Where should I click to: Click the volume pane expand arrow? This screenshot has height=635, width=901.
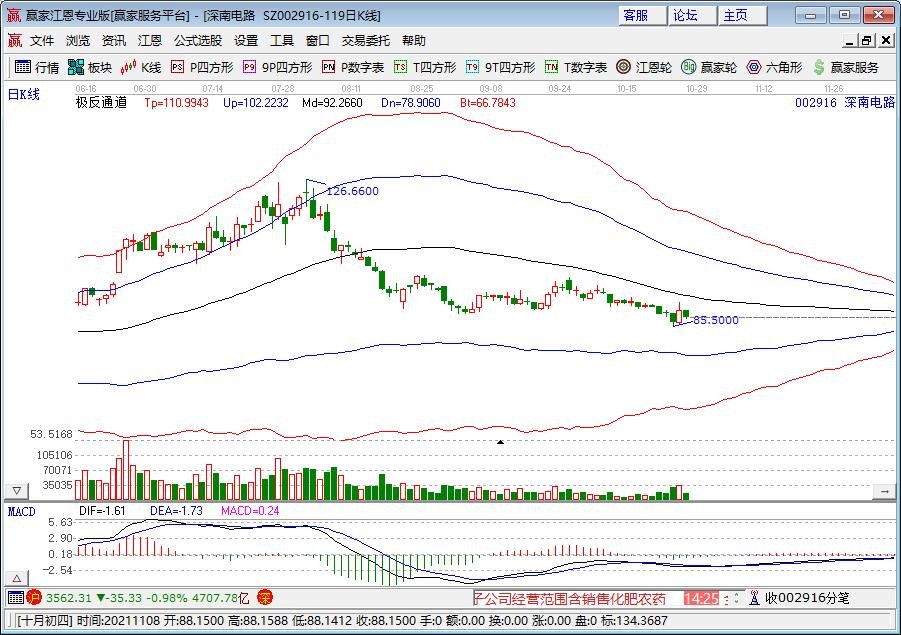point(882,491)
